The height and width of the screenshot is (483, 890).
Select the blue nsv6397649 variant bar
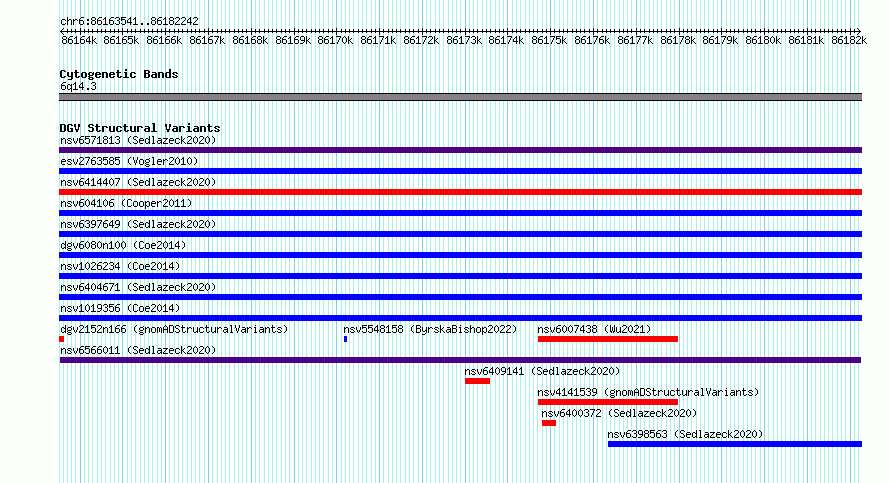click(460, 234)
